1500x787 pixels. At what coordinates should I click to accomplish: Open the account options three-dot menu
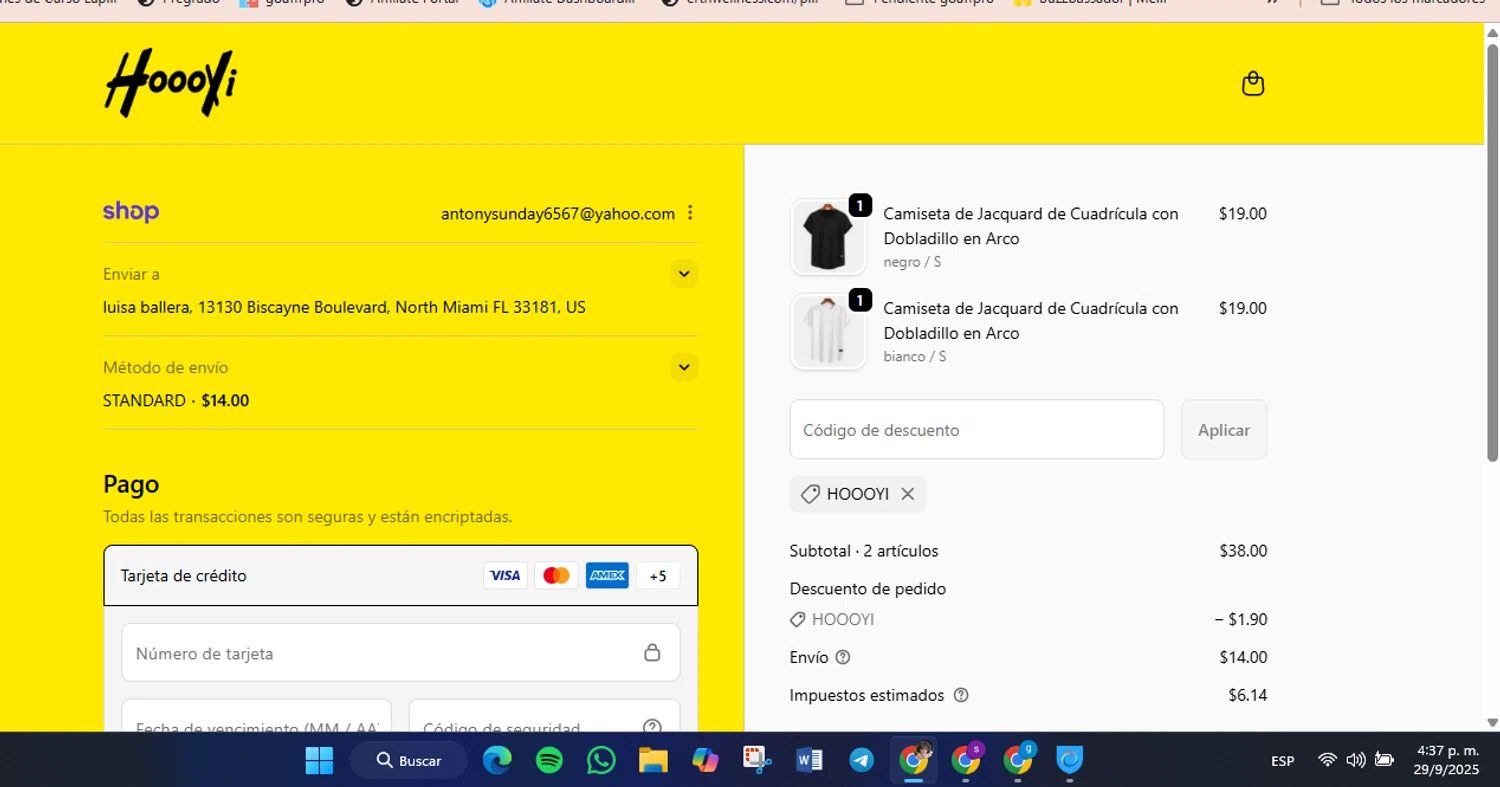tap(690, 213)
